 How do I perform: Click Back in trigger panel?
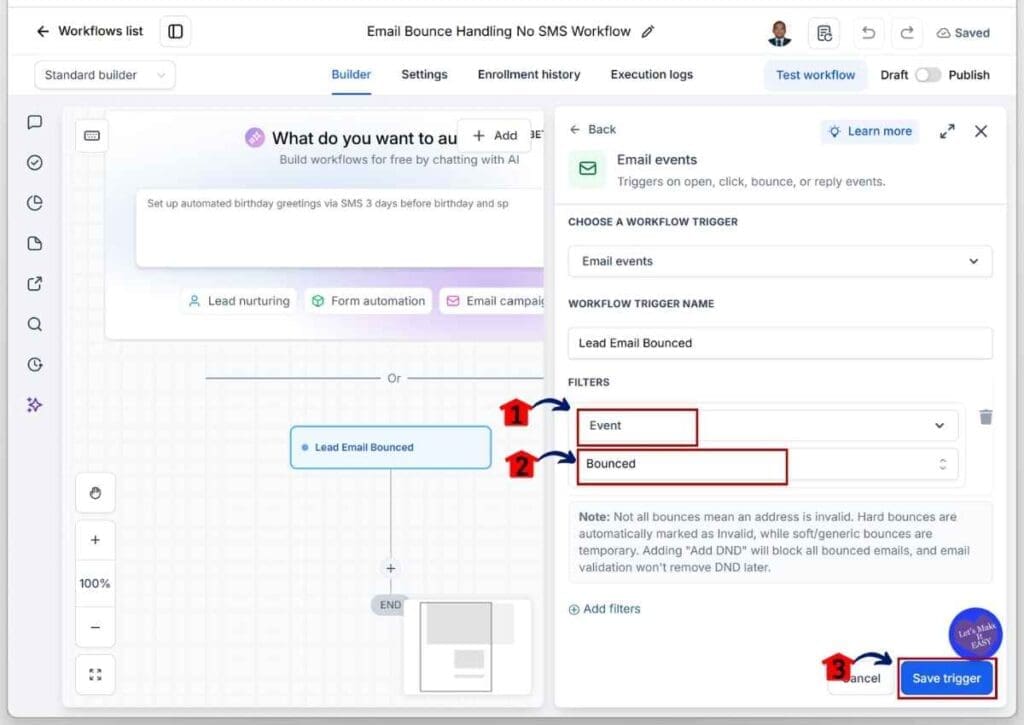coord(592,129)
